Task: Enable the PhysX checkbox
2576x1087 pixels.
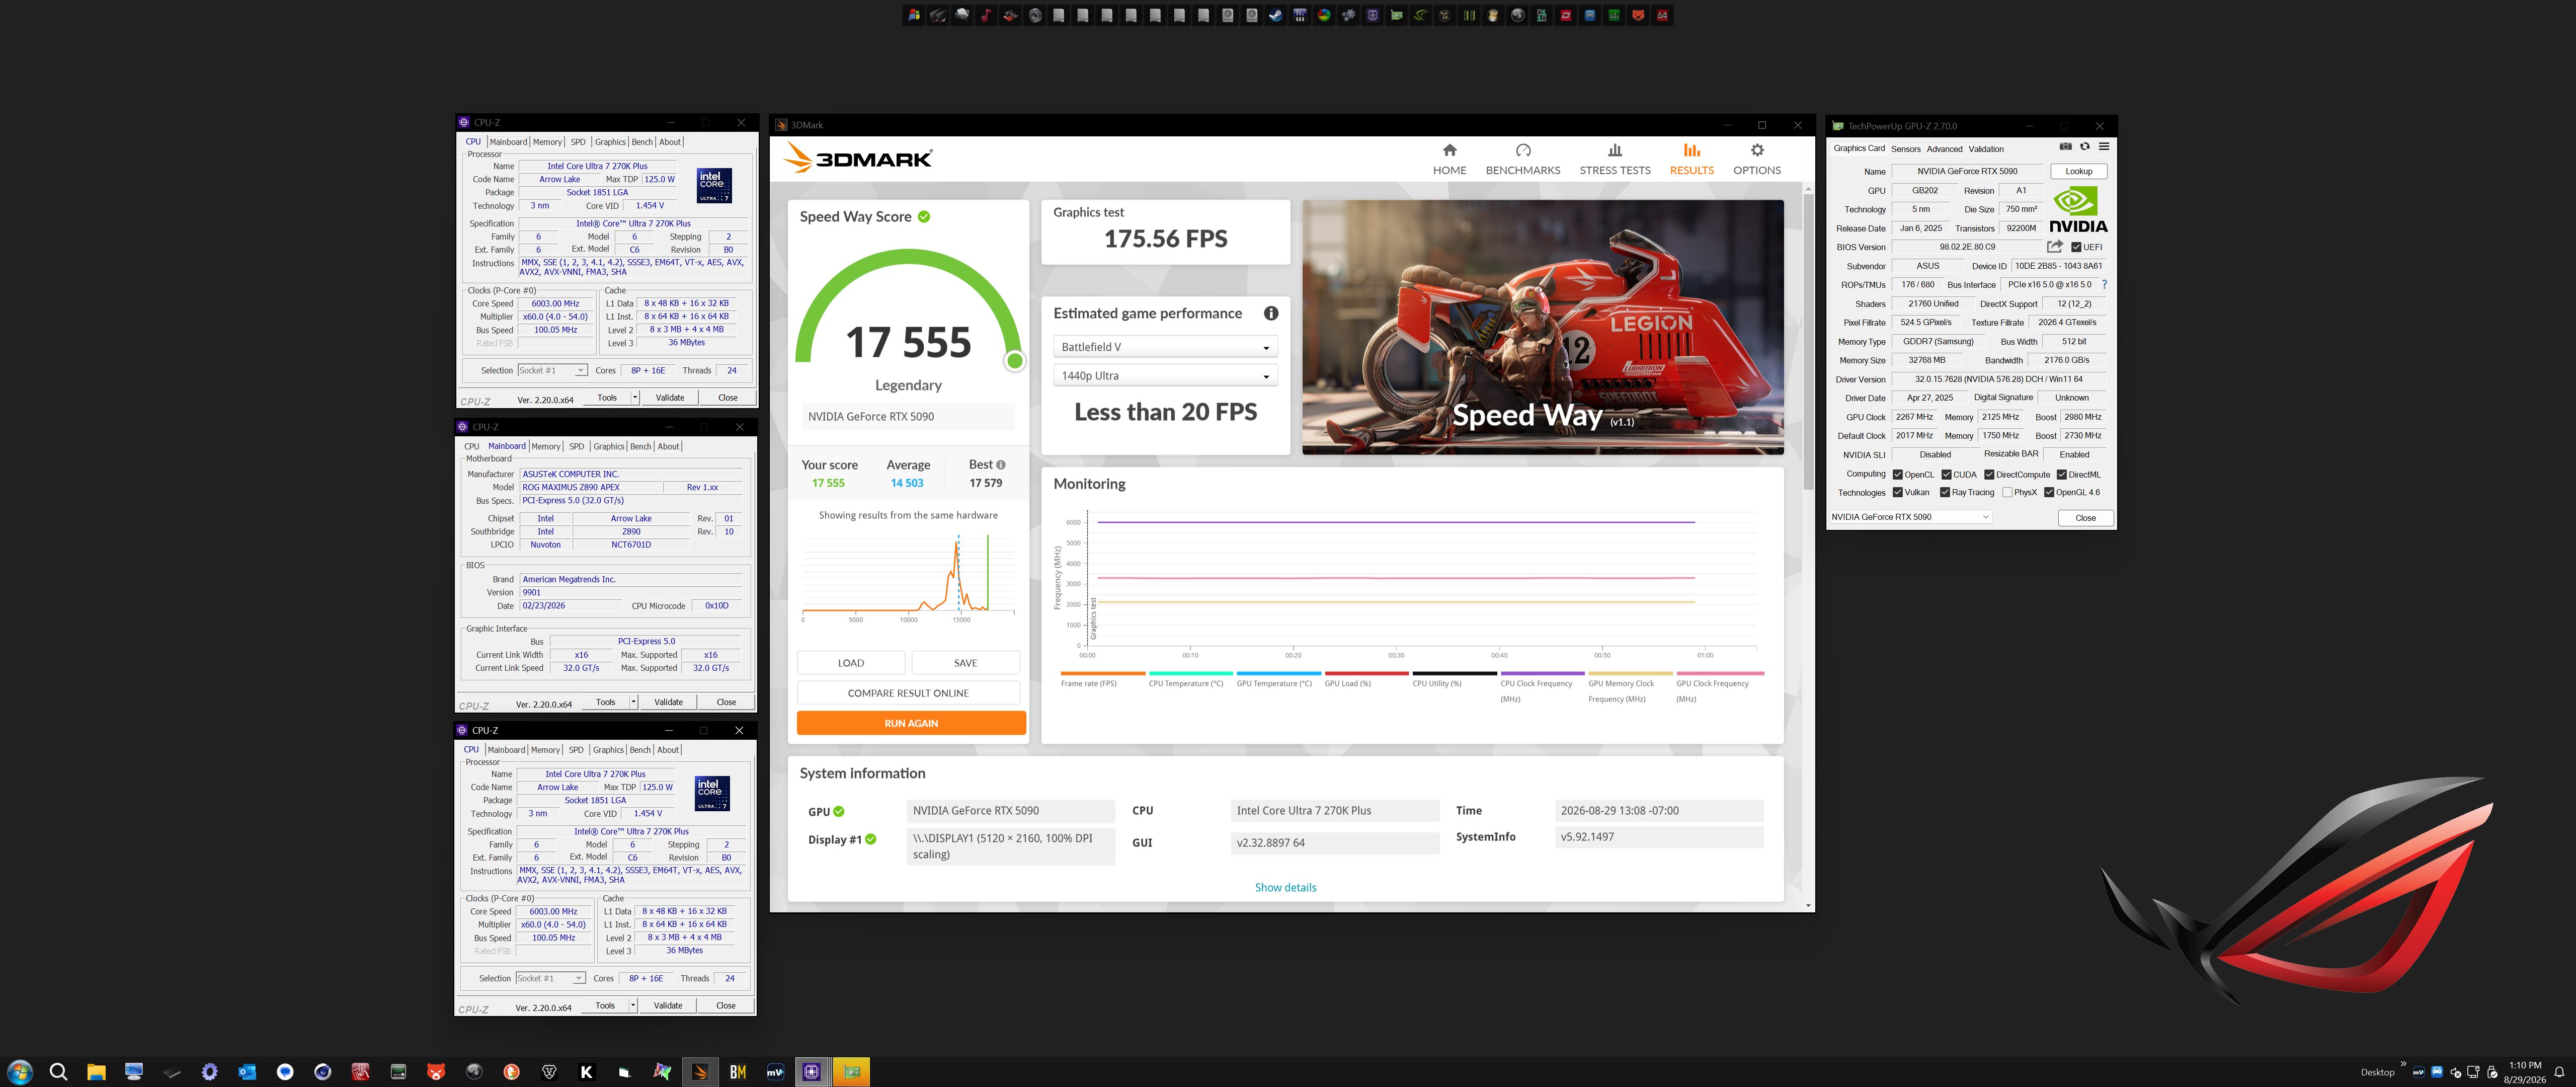Action: 2007,492
